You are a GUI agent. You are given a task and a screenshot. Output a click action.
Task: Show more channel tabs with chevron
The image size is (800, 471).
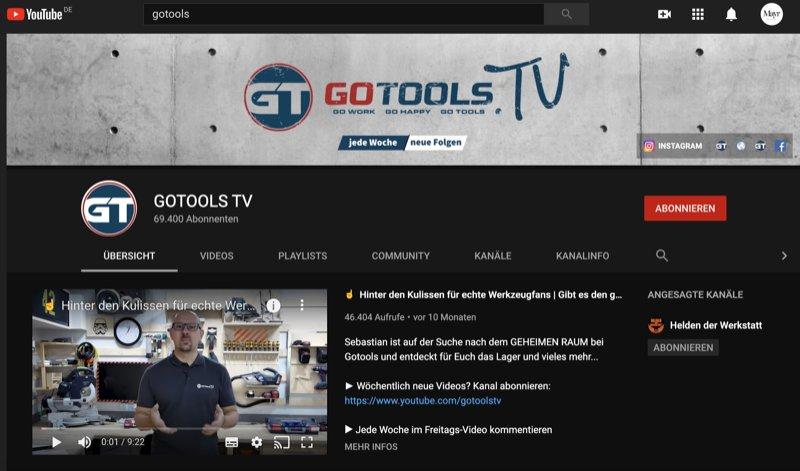pyautogui.click(x=784, y=256)
